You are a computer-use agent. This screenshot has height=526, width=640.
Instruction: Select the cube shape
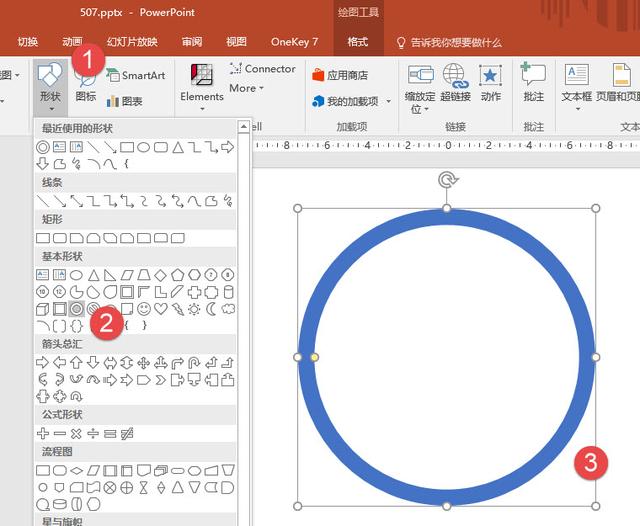pos(43,309)
